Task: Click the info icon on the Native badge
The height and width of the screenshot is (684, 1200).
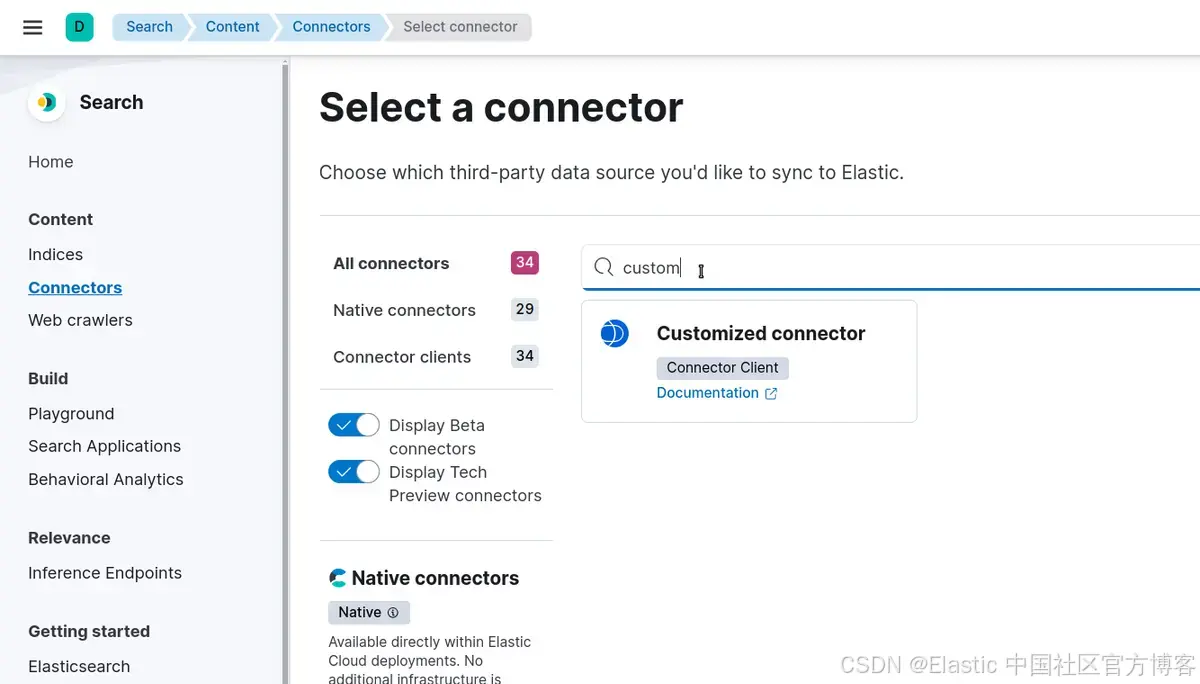Action: click(x=393, y=613)
